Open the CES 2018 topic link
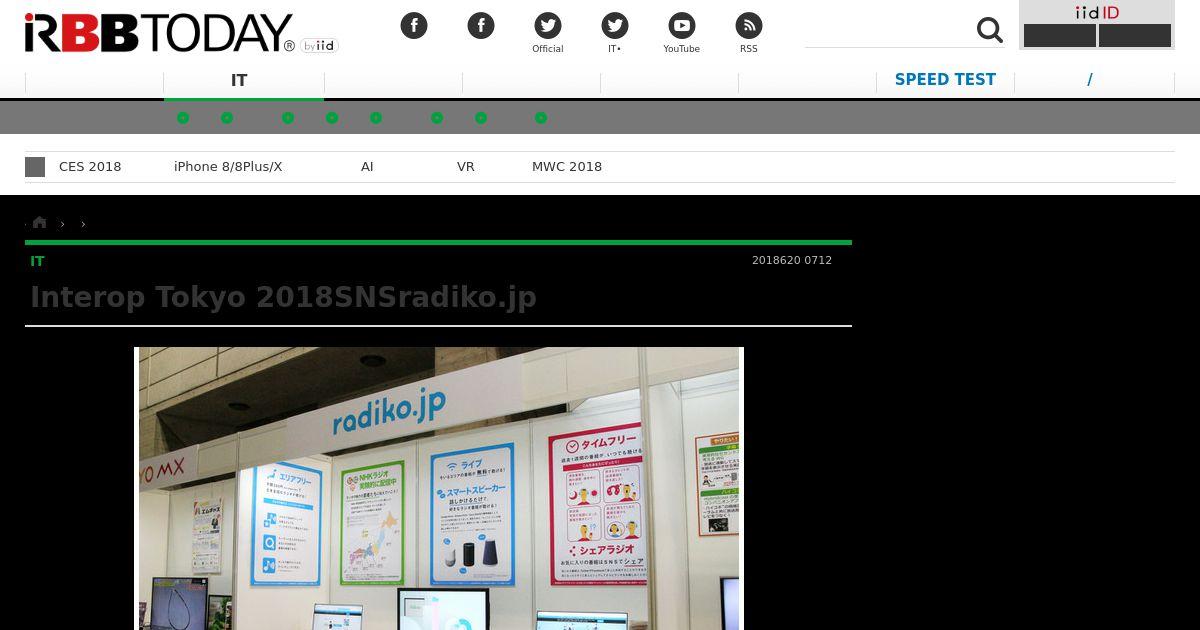The height and width of the screenshot is (630, 1200). [90, 167]
